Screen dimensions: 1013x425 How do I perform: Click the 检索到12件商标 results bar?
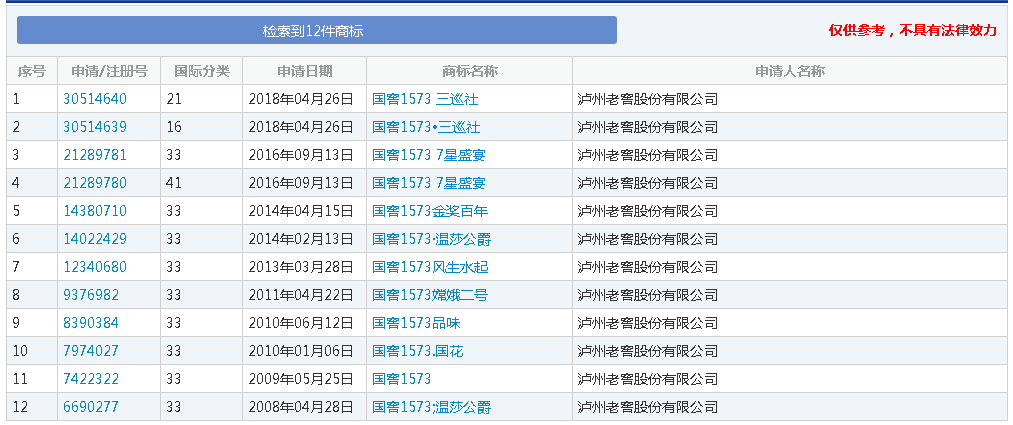317,30
